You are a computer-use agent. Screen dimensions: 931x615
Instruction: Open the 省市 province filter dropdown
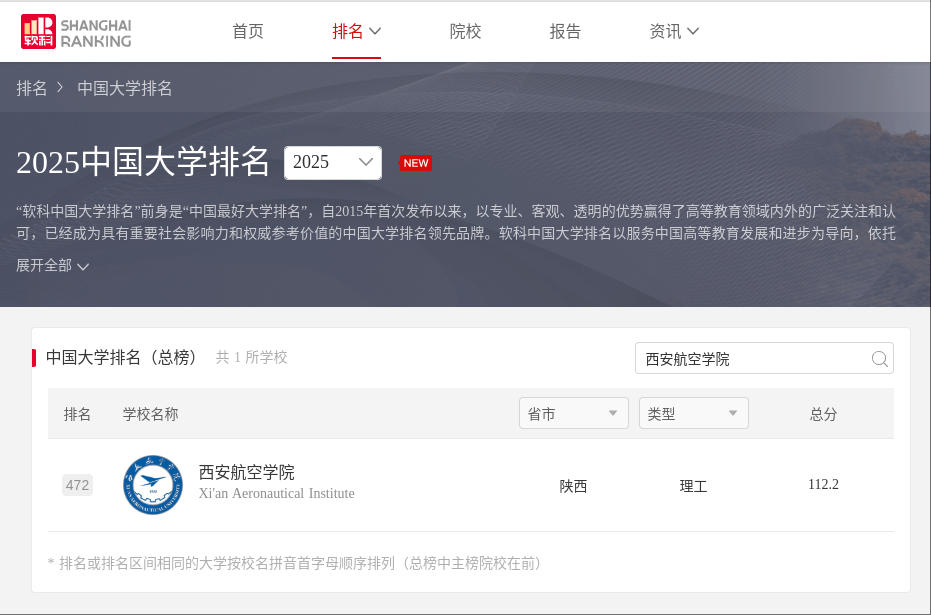click(573, 414)
